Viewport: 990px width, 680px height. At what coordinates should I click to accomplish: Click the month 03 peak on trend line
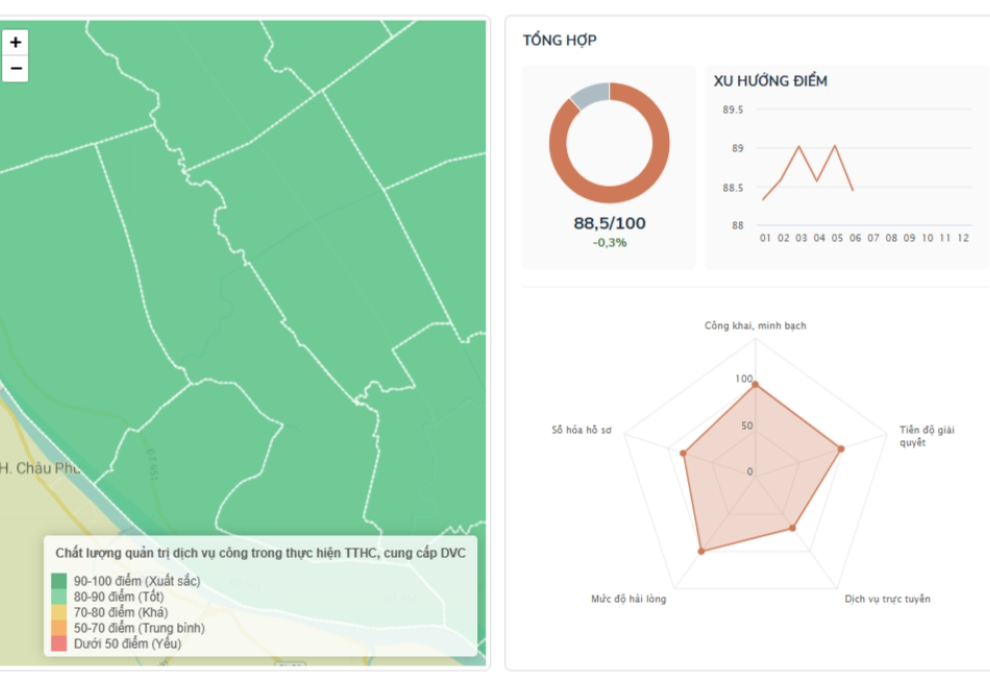pyautogui.click(x=799, y=147)
